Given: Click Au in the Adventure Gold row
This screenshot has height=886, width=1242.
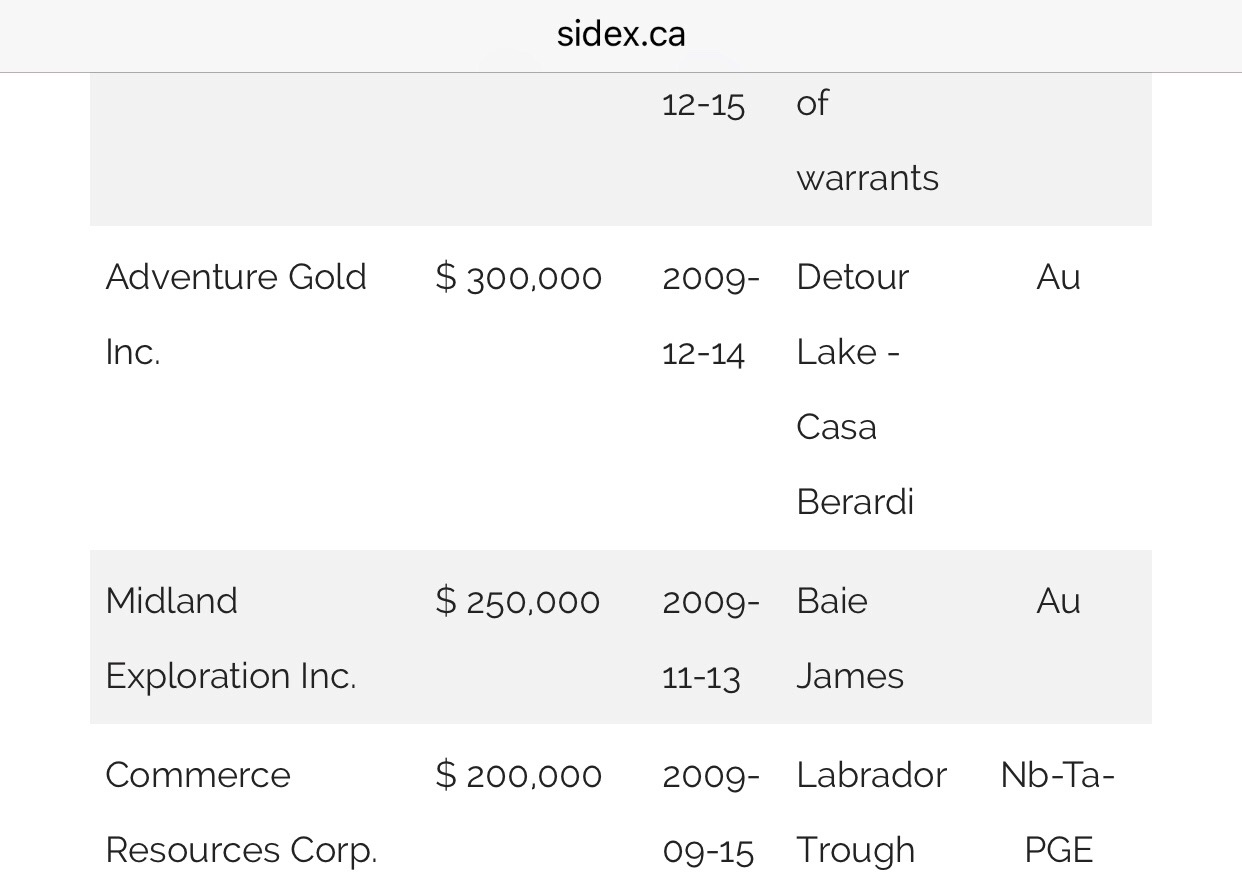Looking at the screenshot, I should tap(1058, 277).
